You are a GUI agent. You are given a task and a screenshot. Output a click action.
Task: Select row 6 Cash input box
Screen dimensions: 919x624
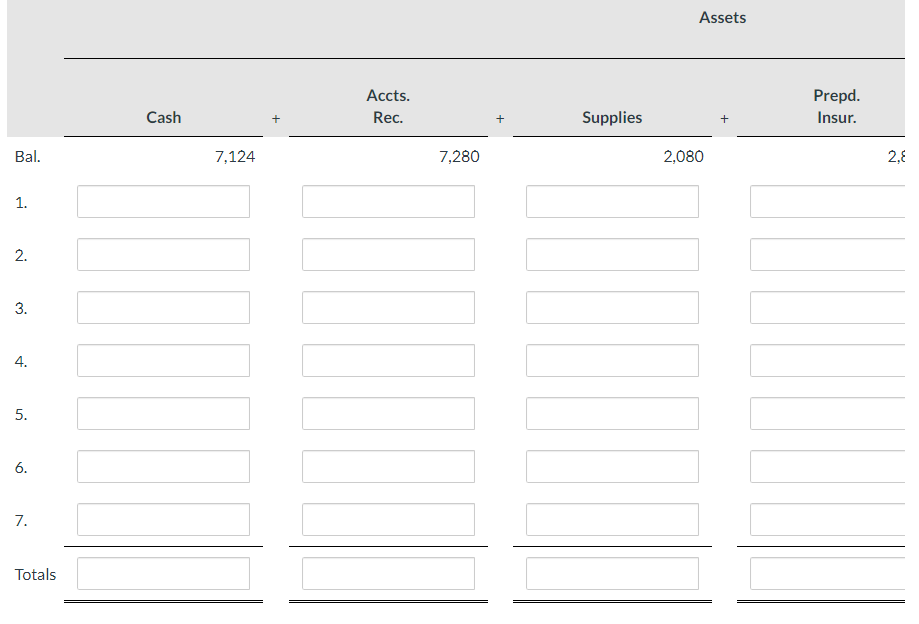pos(164,466)
